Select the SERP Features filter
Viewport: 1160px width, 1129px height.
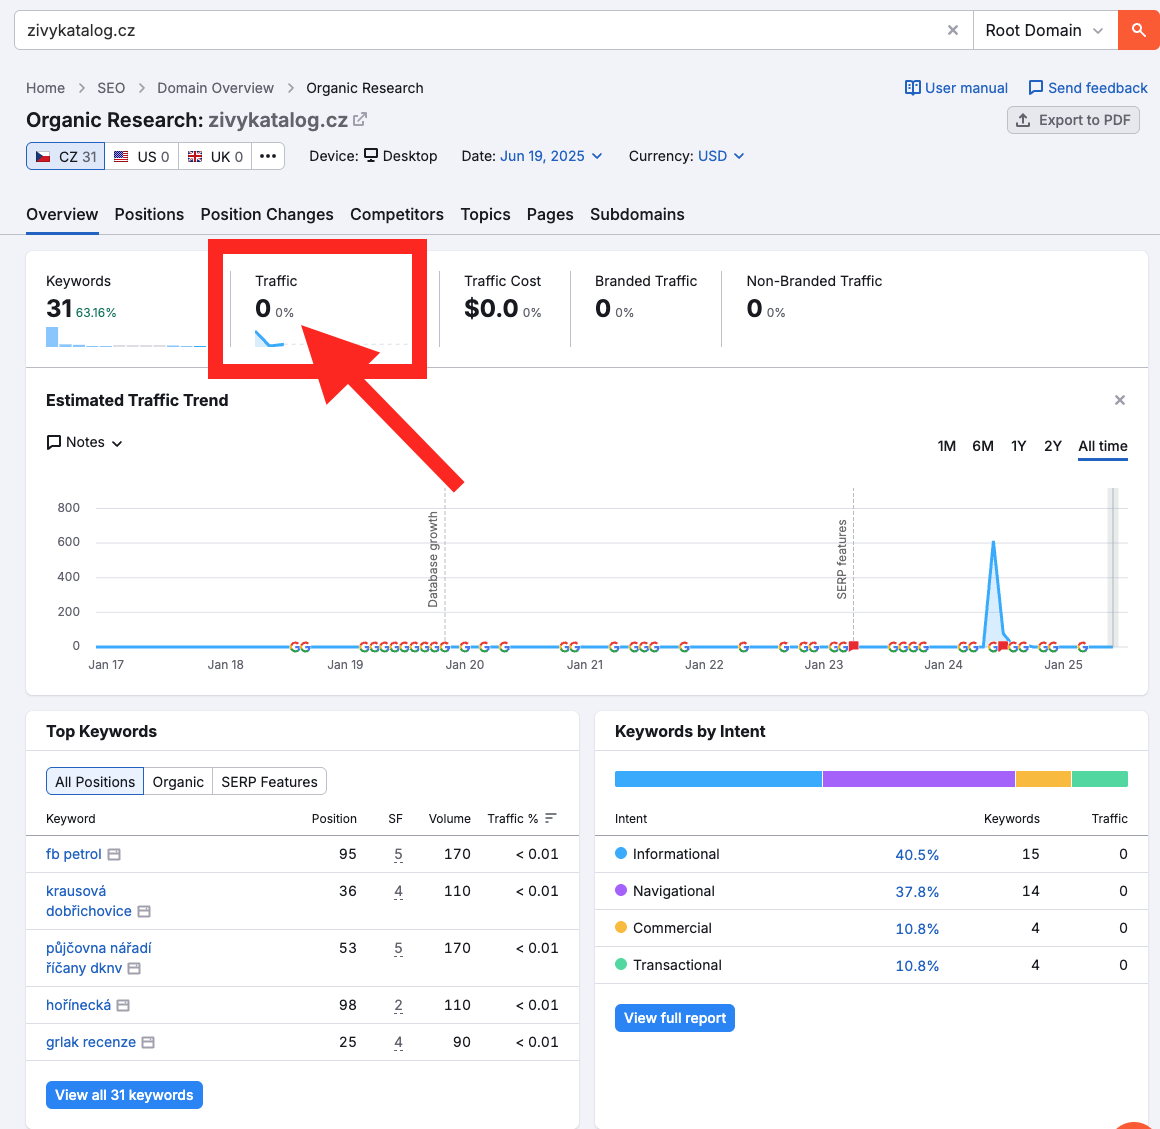click(269, 782)
